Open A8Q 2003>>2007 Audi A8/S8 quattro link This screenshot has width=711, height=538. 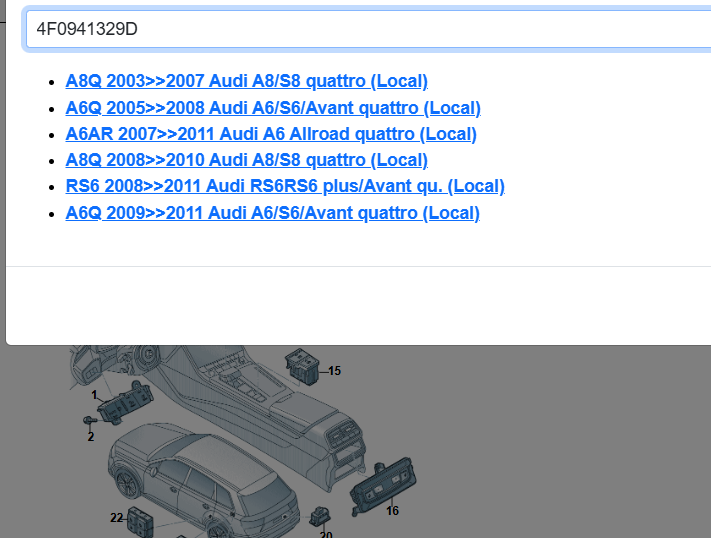coord(246,81)
